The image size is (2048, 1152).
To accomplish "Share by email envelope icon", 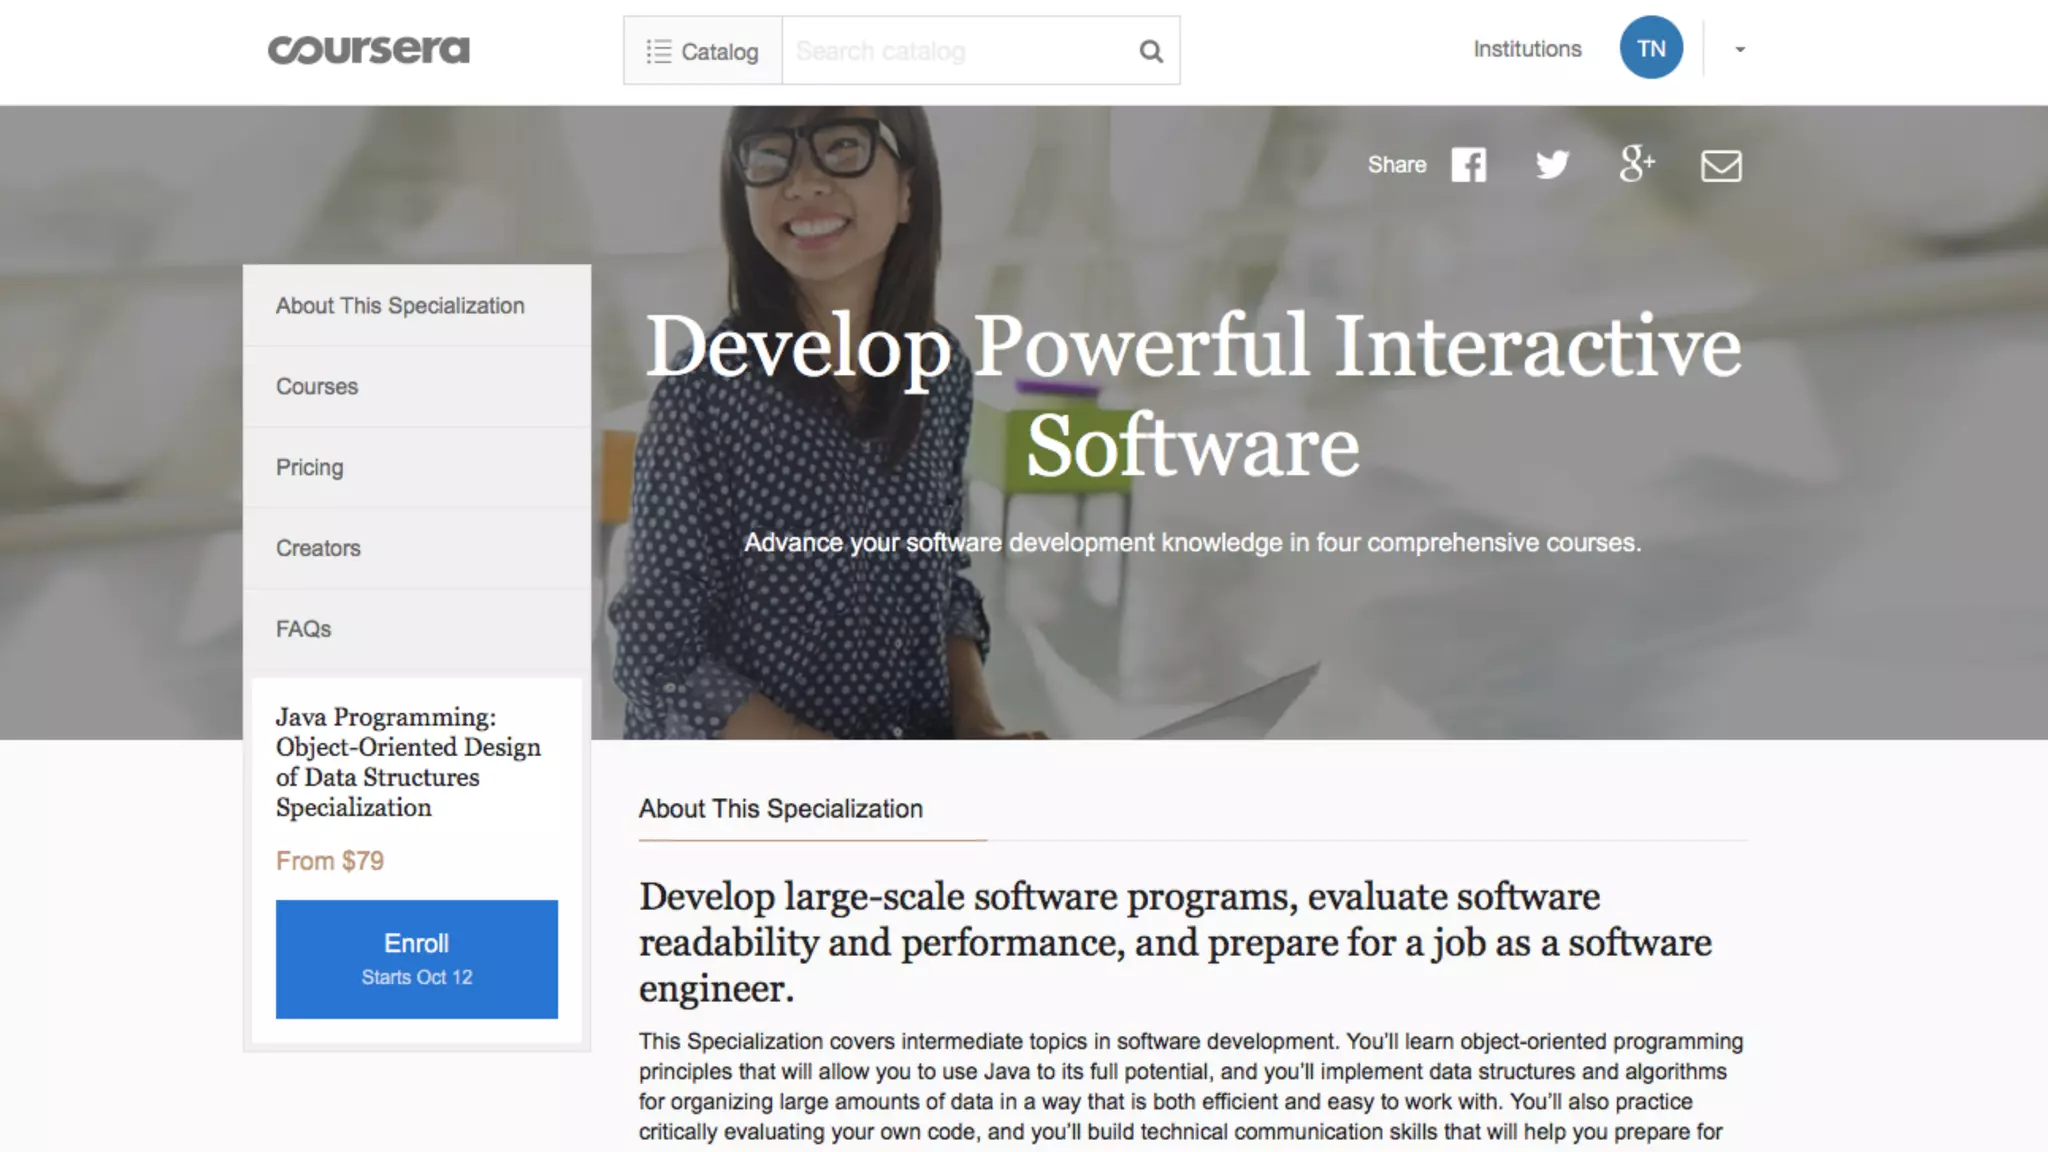I will pos(1721,166).
